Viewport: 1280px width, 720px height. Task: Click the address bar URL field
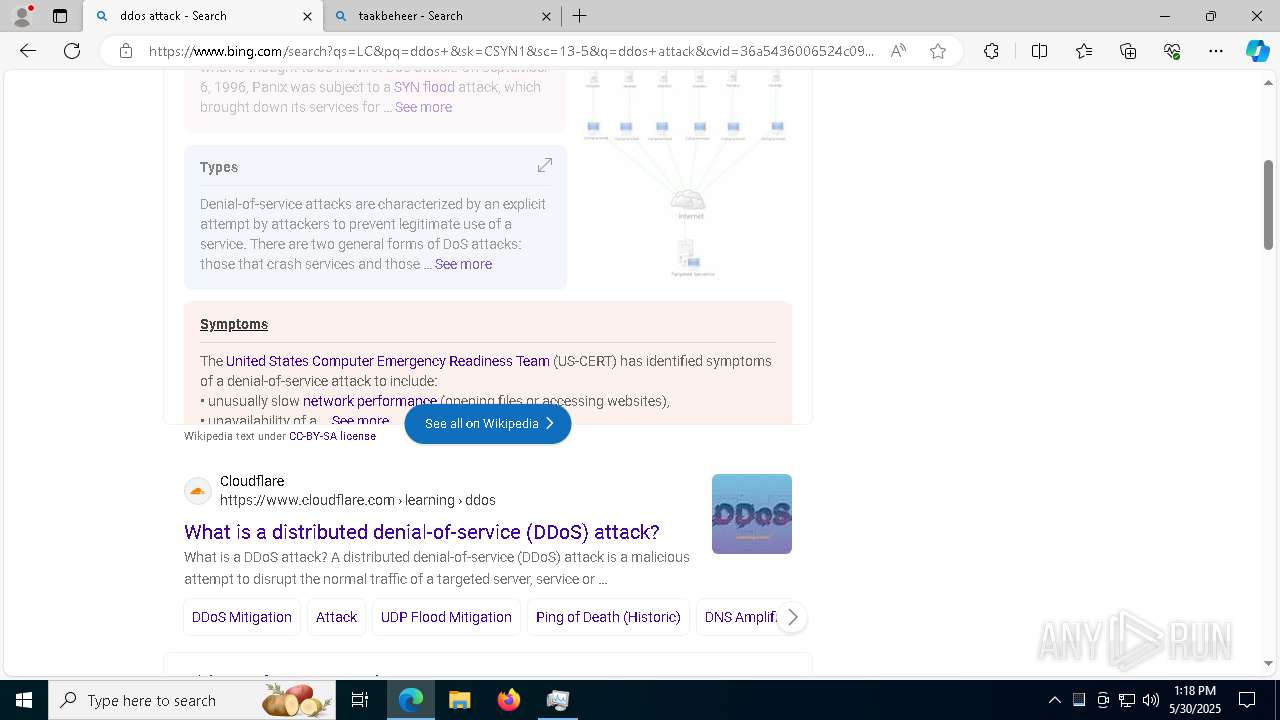510,51
